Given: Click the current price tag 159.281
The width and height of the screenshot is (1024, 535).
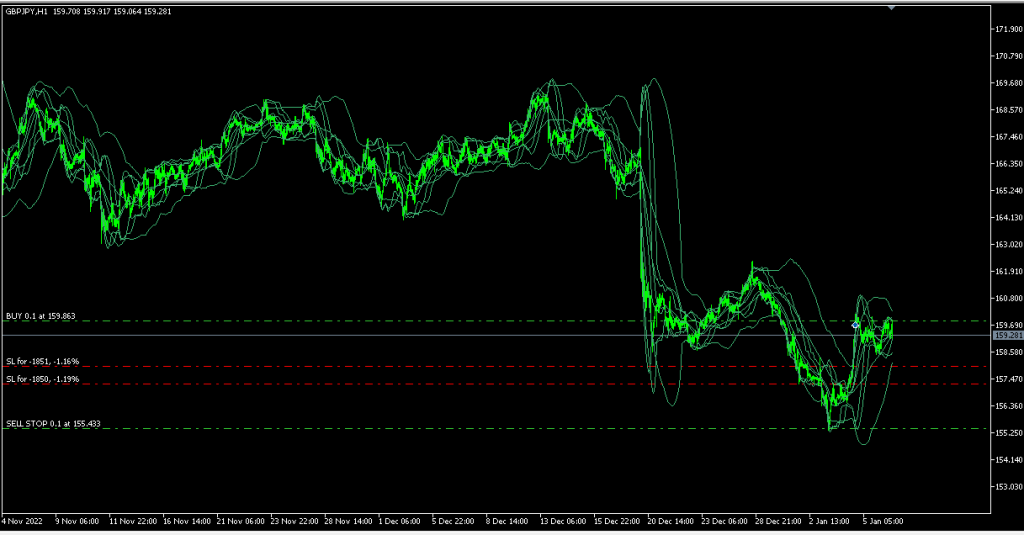Looking at the screenshot, I should [1007, 335].
